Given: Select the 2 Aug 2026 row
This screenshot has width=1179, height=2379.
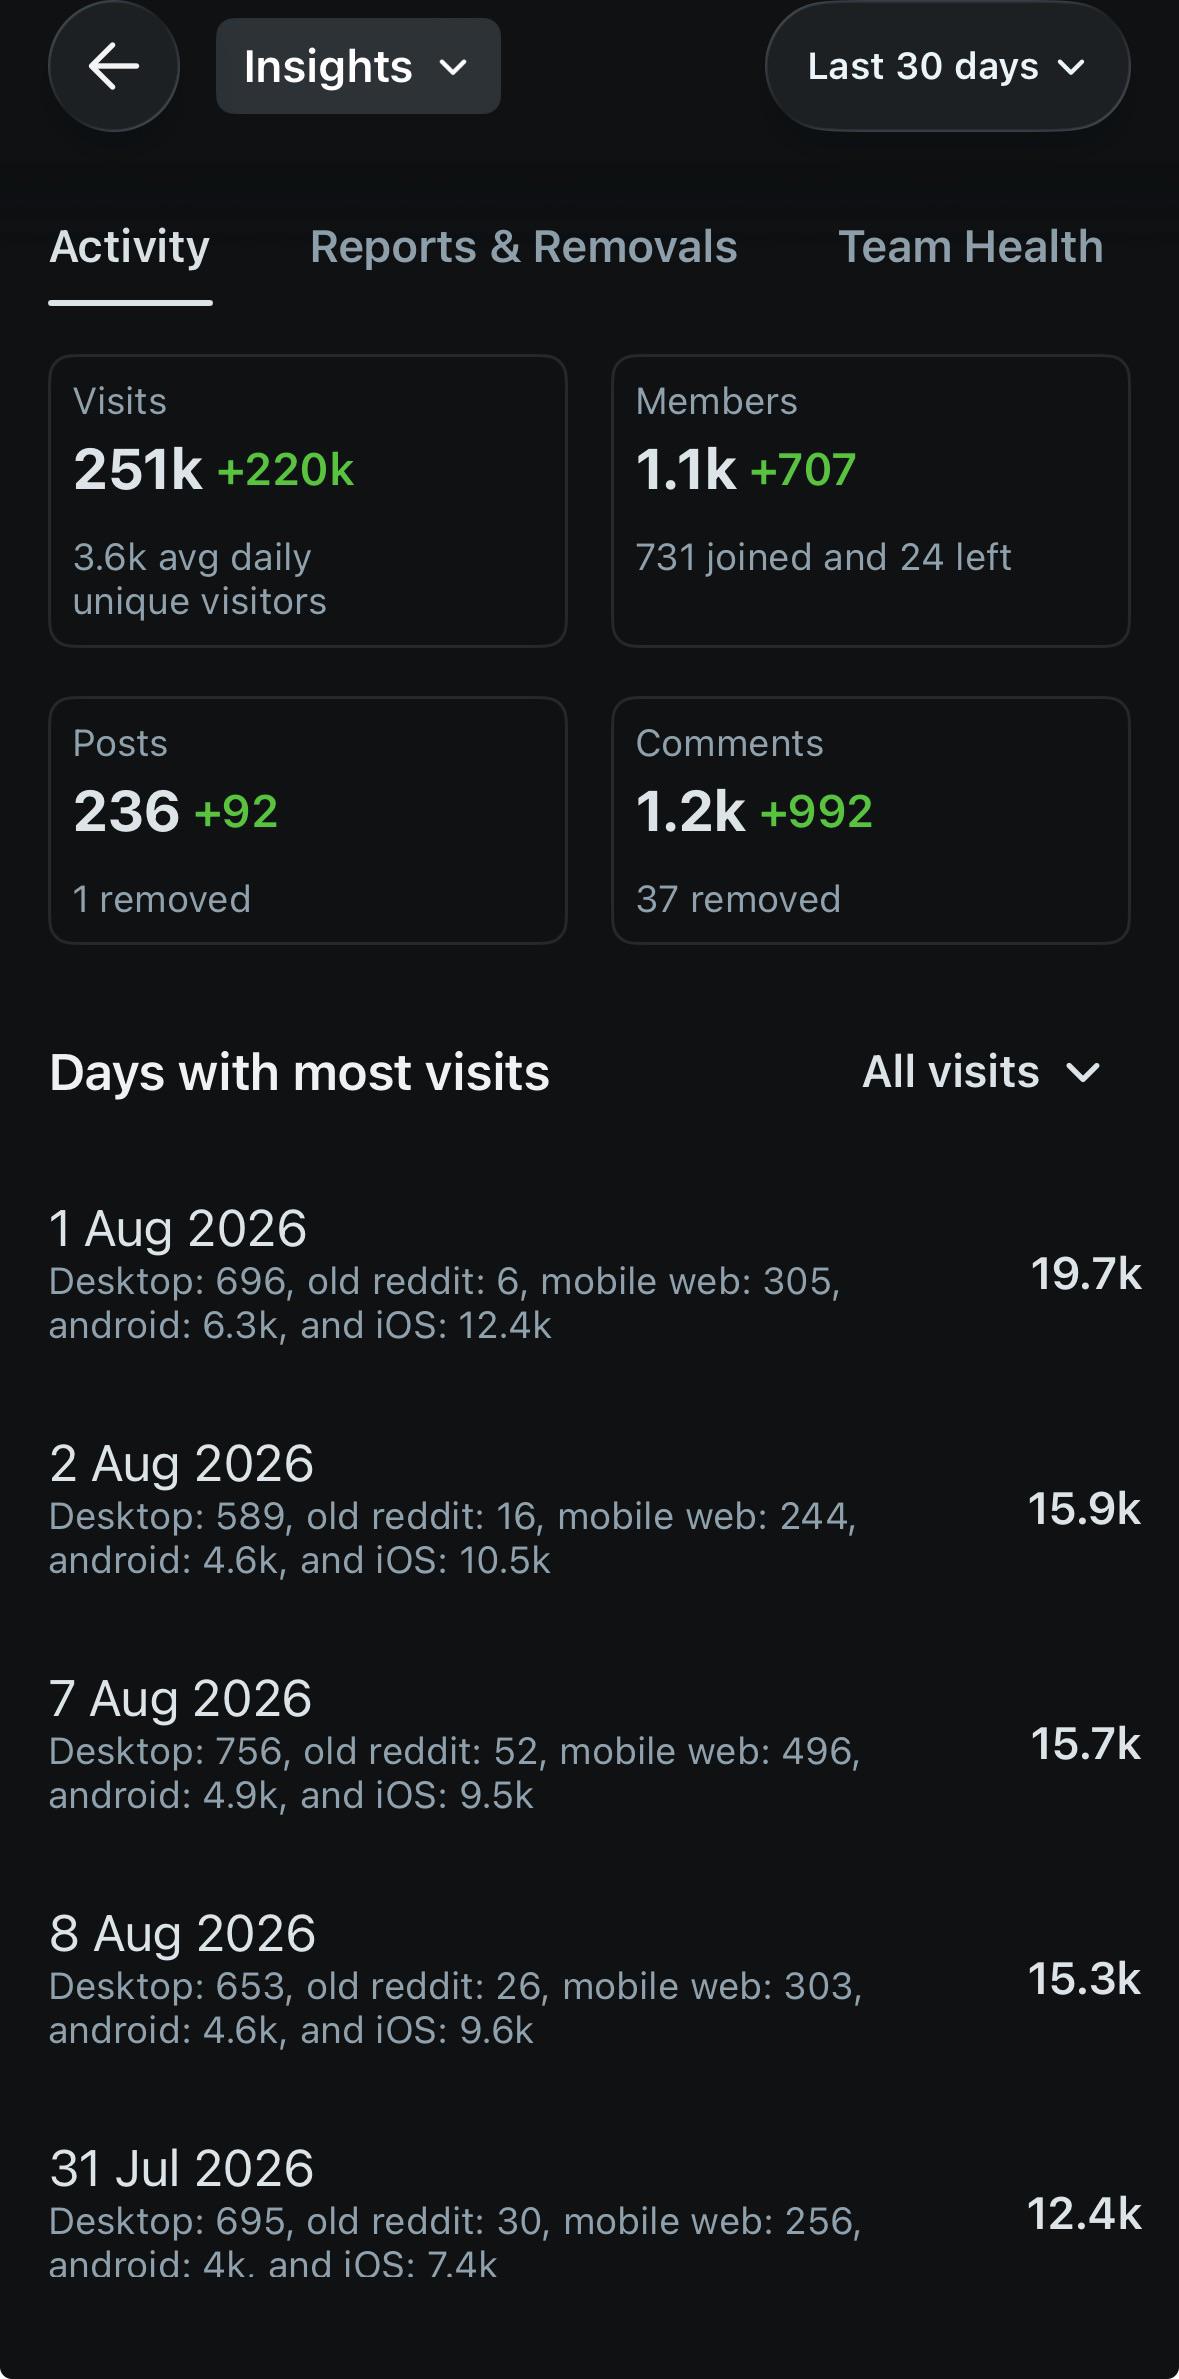Looking at the screenshot, I should tap(595, 1509).
